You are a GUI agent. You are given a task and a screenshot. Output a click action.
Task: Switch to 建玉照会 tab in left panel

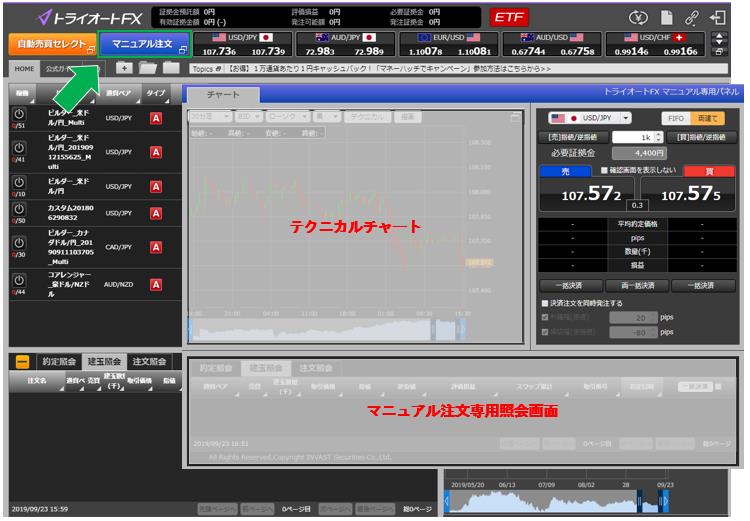(x=104, y=362)
